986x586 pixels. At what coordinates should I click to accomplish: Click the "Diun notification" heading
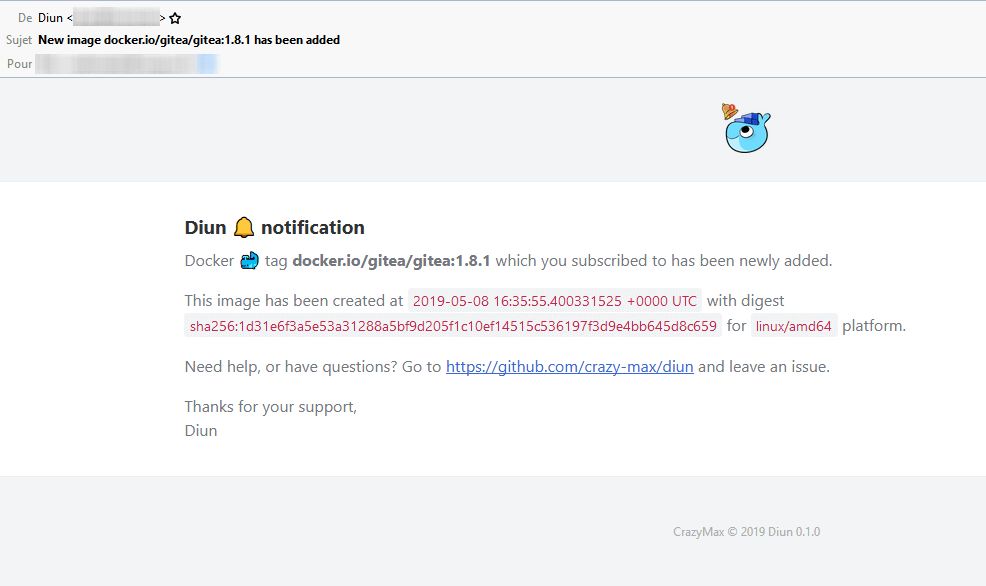click(275, 228)
